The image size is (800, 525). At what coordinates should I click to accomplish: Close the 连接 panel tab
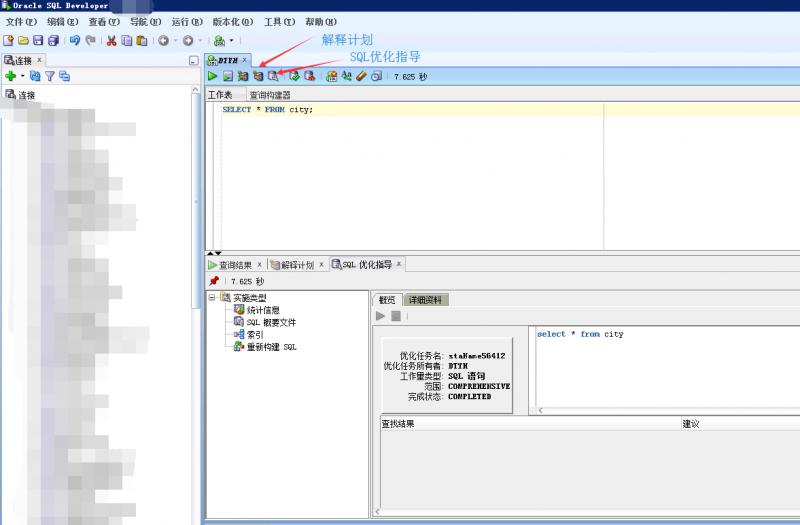(x=39, y=60)
